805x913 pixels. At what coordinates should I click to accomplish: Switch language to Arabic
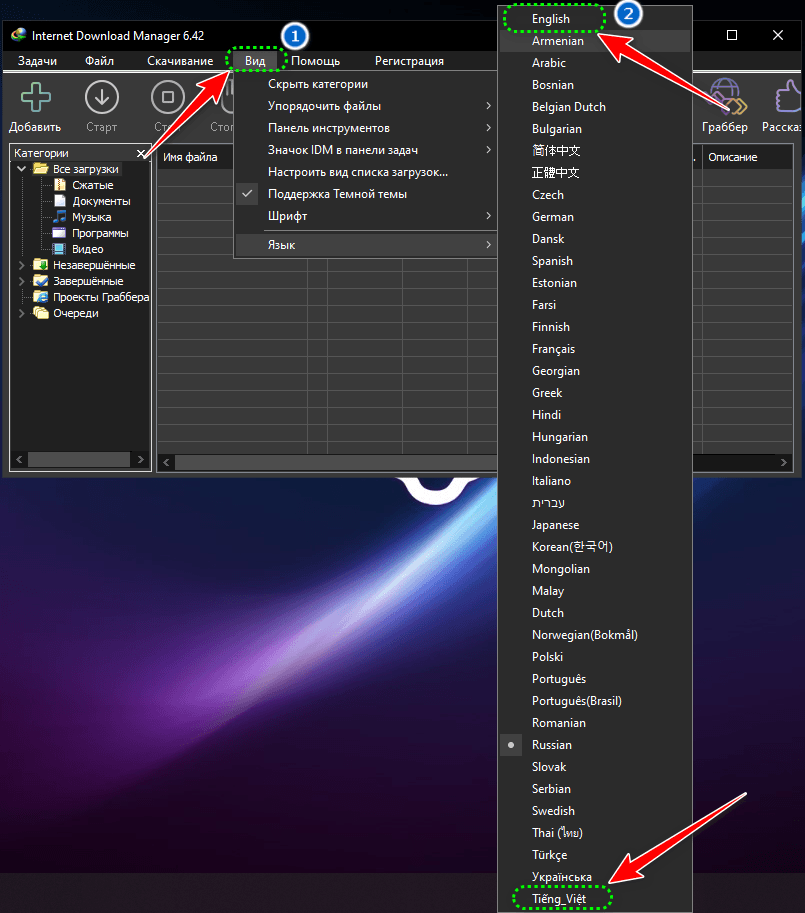595,63
